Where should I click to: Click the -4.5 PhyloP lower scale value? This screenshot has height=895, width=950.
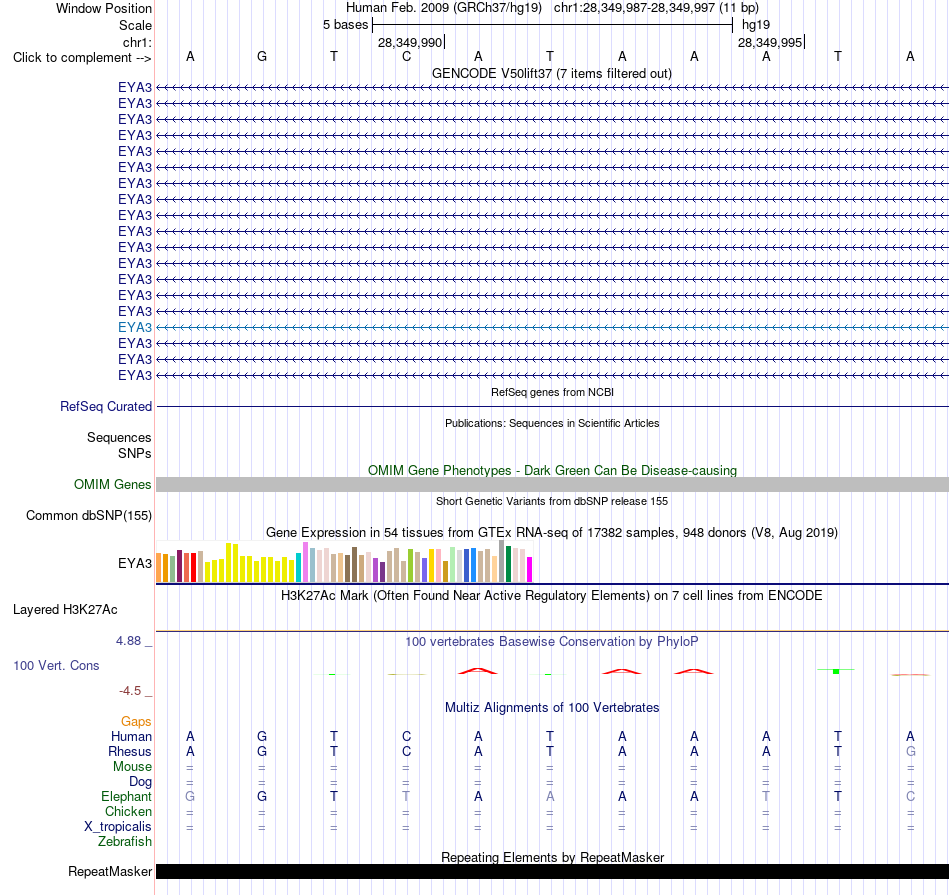[x=130, y=691]
